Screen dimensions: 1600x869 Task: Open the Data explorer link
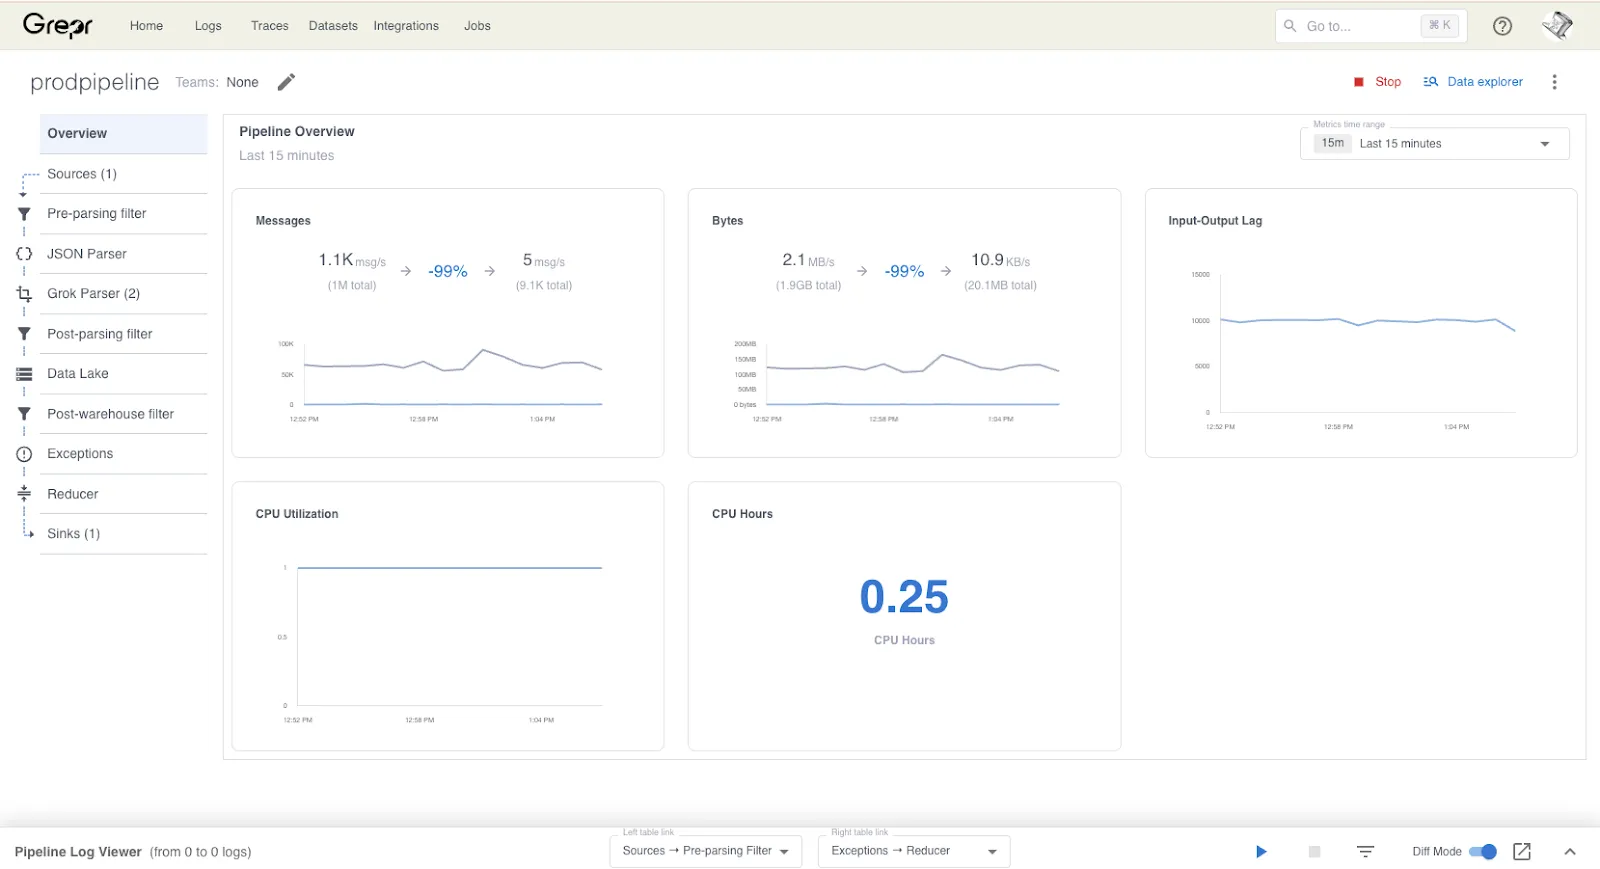pyautogui.click(x=1473, y=82)
